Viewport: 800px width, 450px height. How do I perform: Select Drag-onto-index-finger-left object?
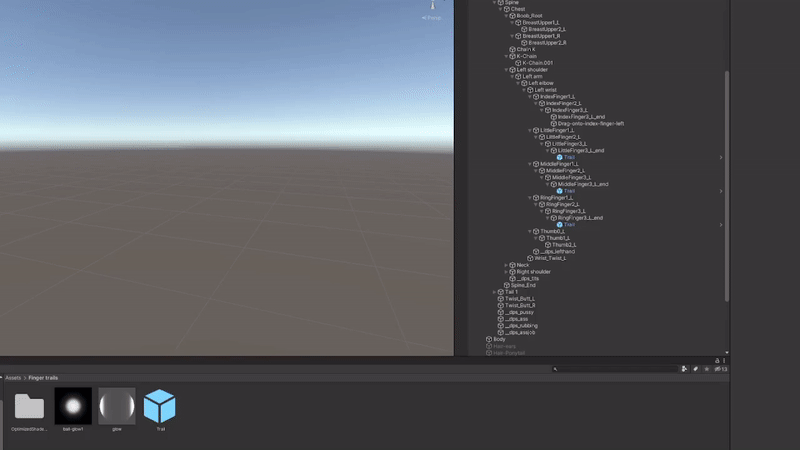(x=590, y=123)
